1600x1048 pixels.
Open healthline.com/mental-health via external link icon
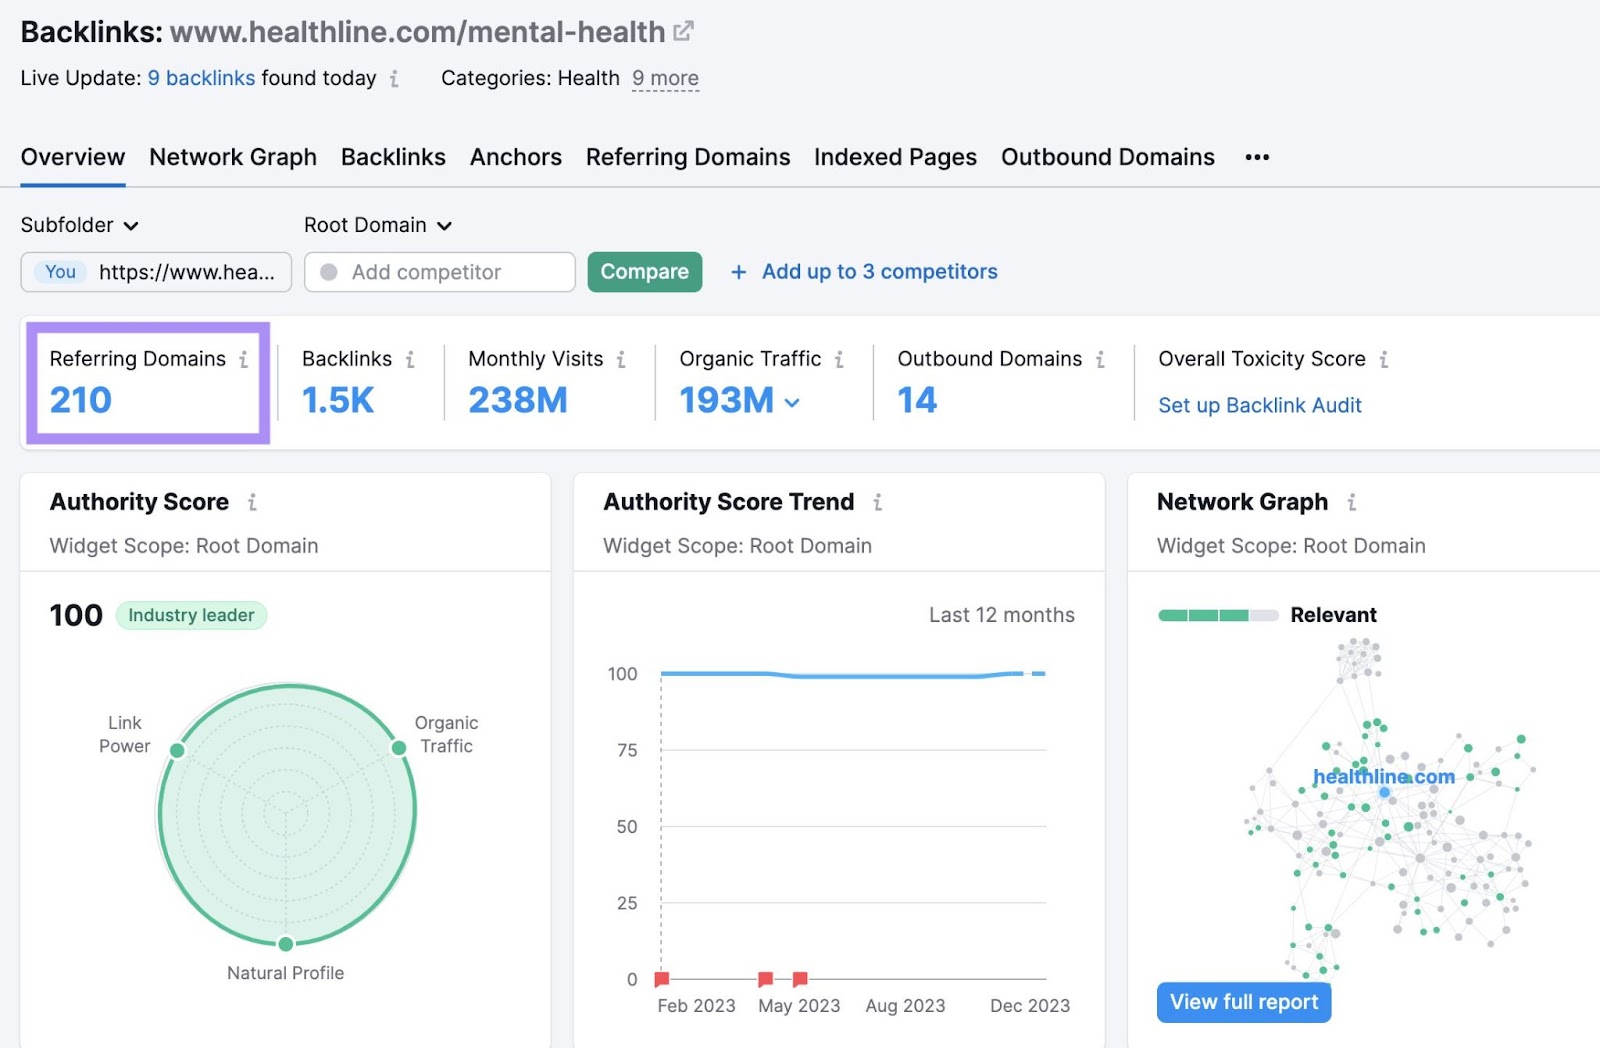(x=683, y=30)
